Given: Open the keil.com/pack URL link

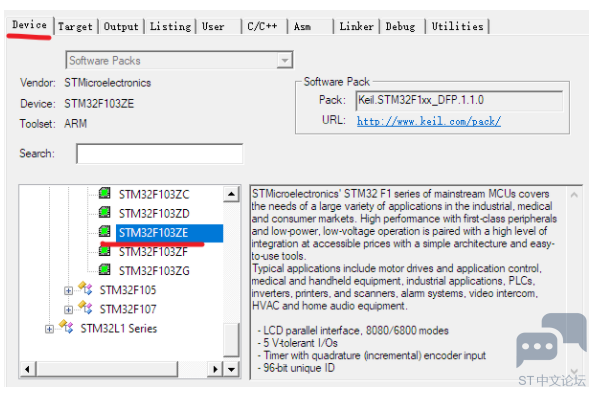Looking at the screenshot, I should pos(429,121).
